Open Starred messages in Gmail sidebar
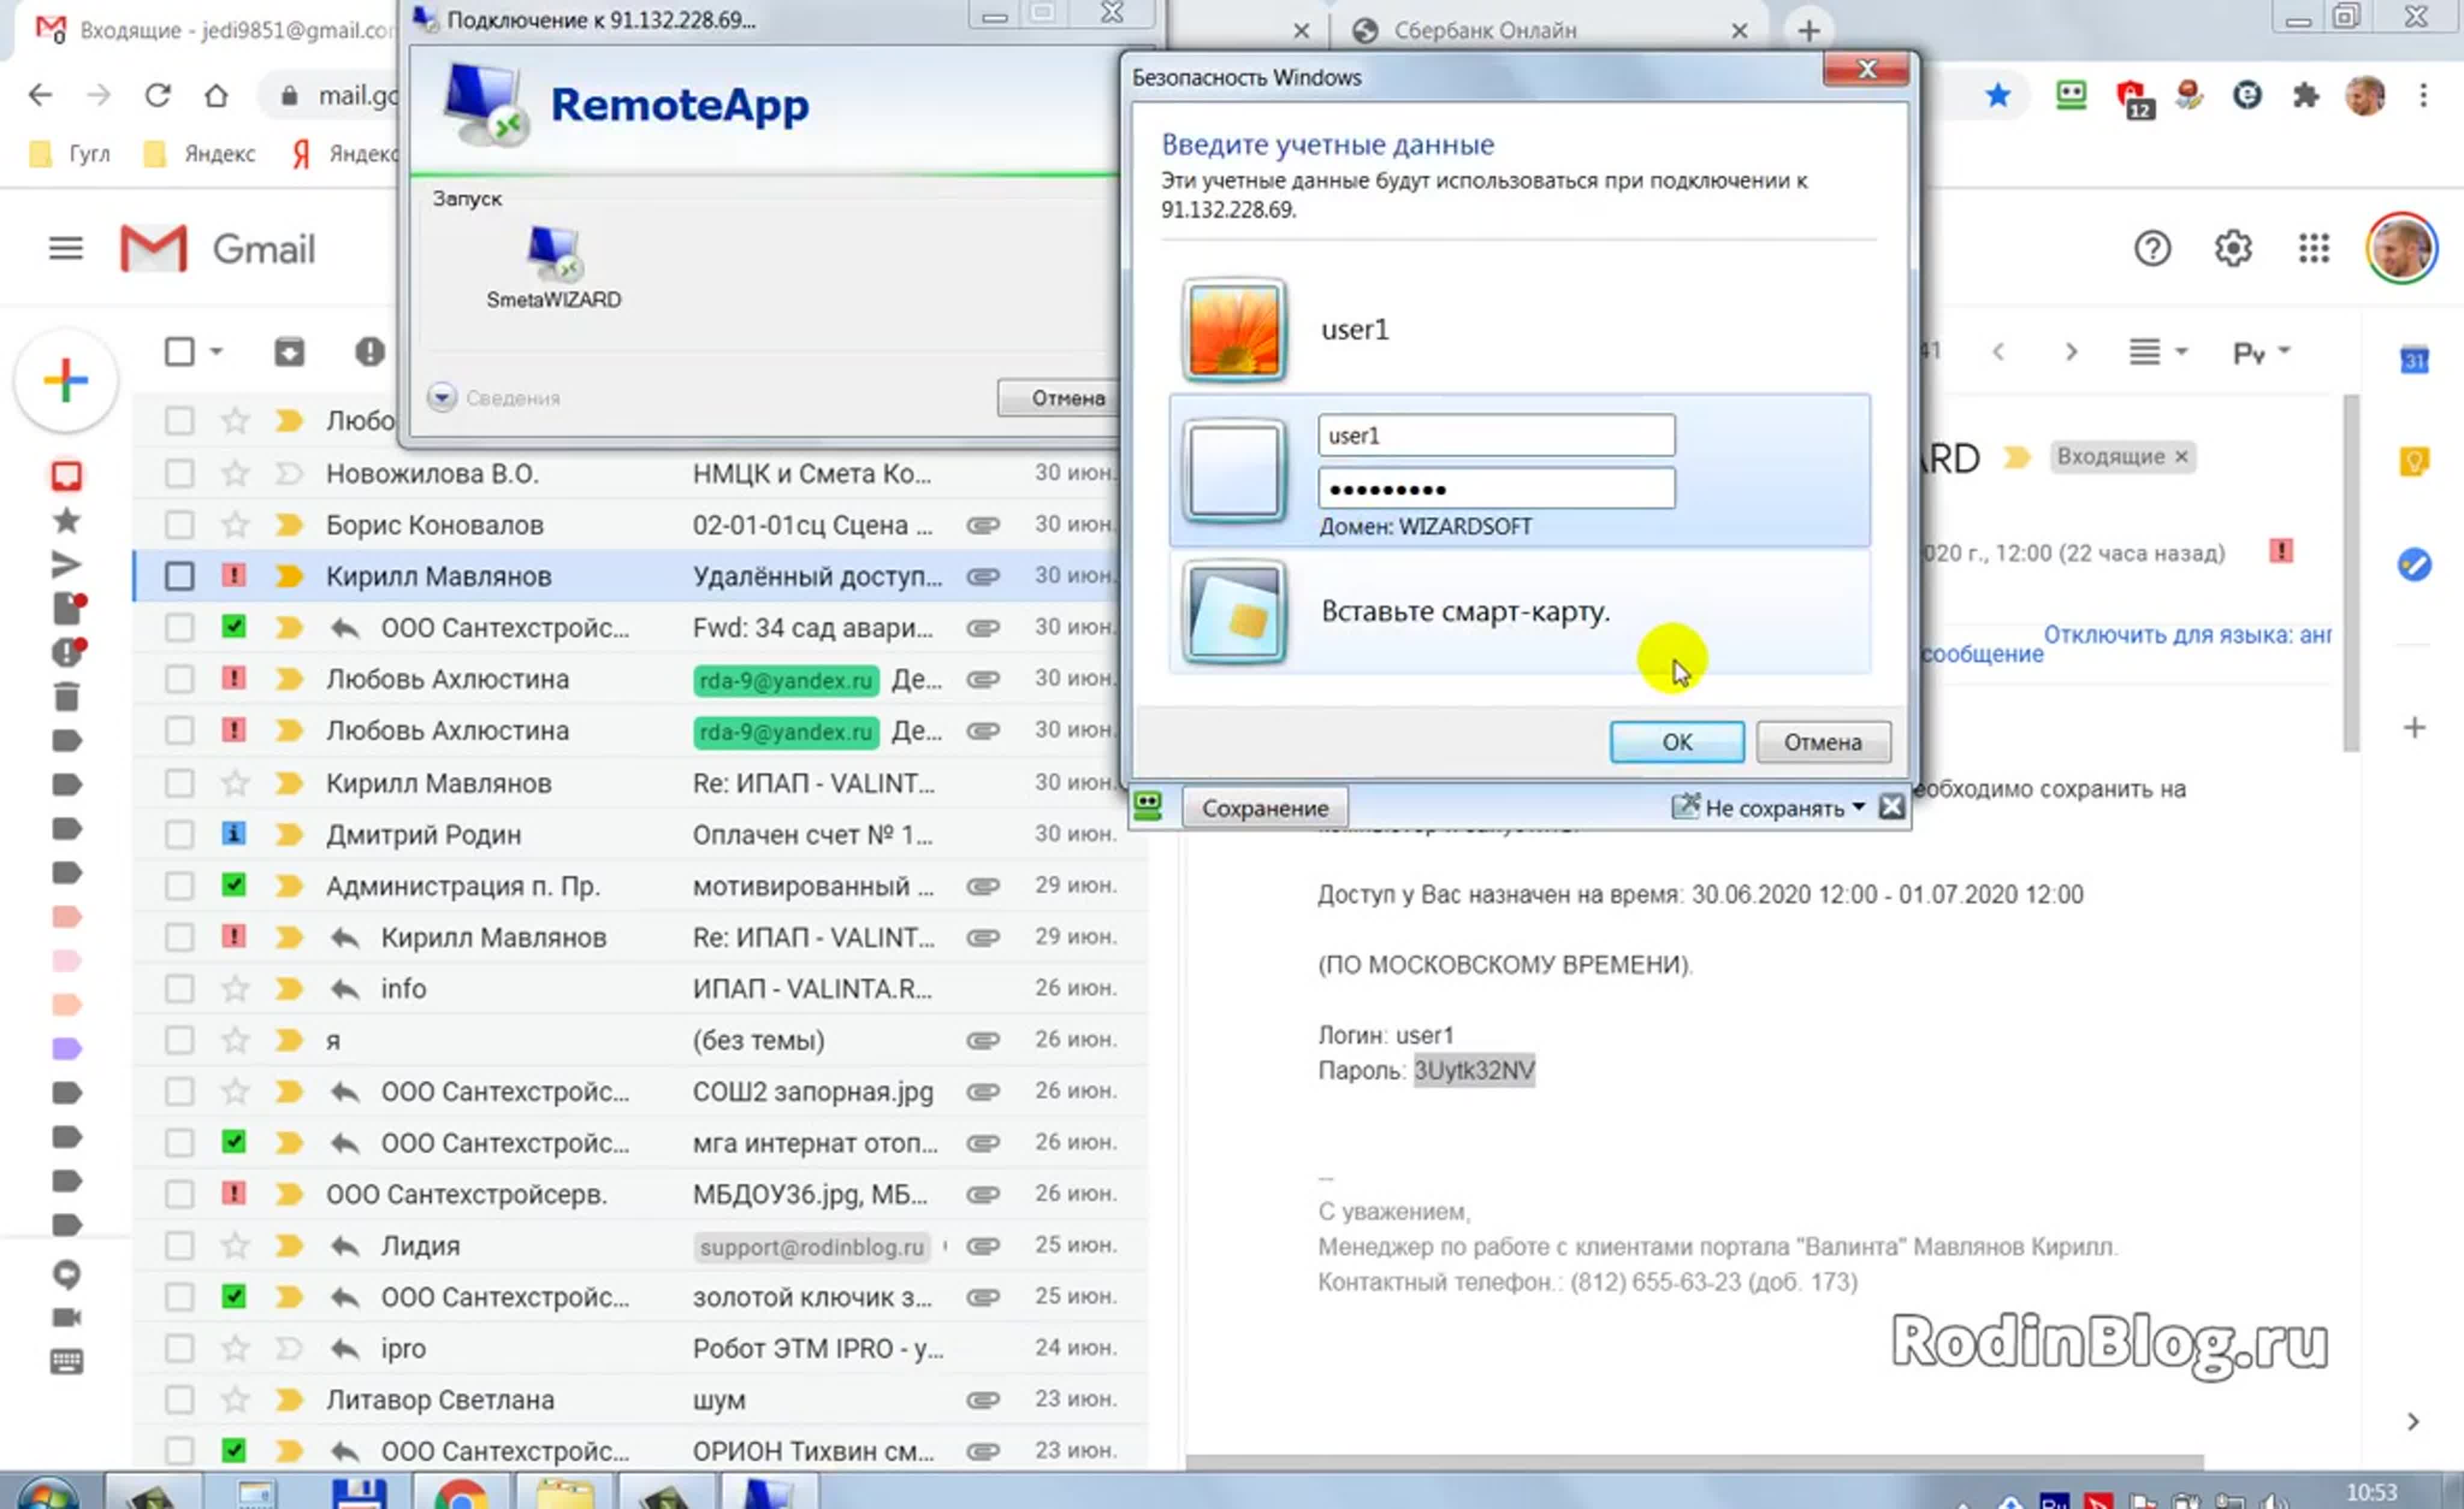Viewport: 2464px width, 1509px height. (x=66, y=520)
